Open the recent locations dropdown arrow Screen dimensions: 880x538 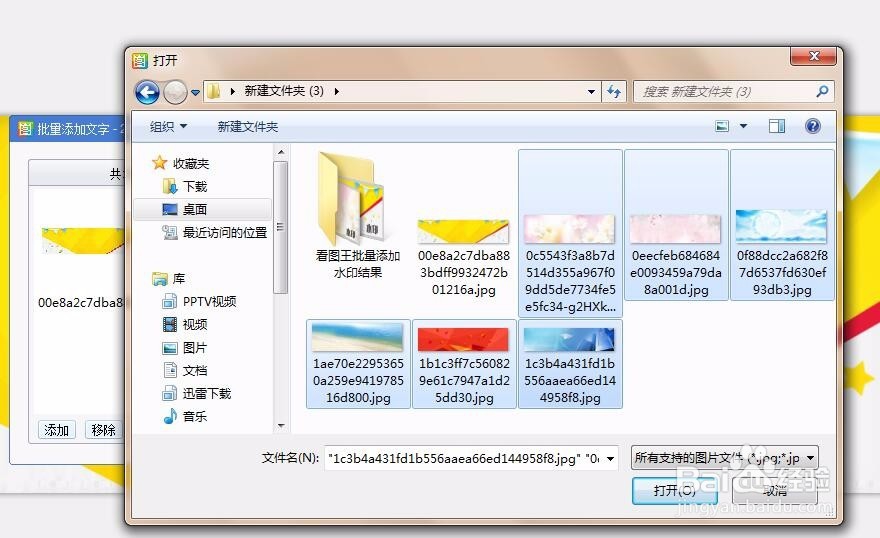(195, 92)
